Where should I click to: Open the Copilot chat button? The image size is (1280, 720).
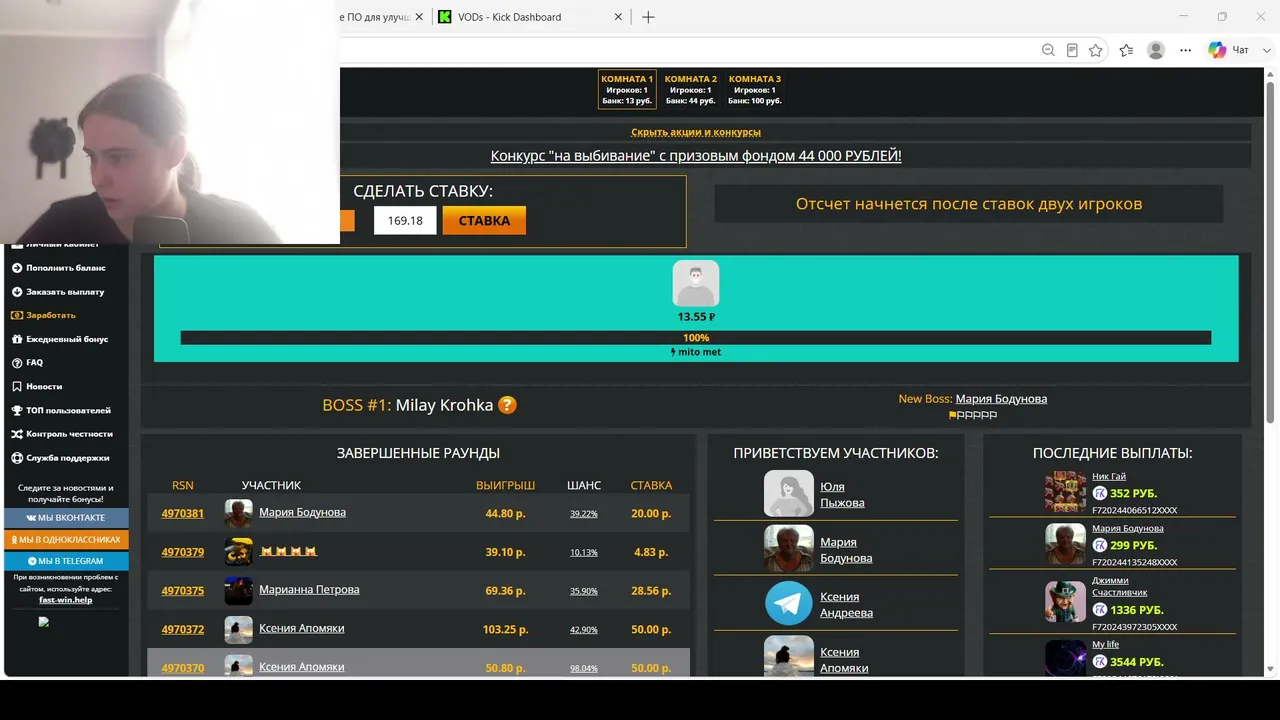[1229, 50]
